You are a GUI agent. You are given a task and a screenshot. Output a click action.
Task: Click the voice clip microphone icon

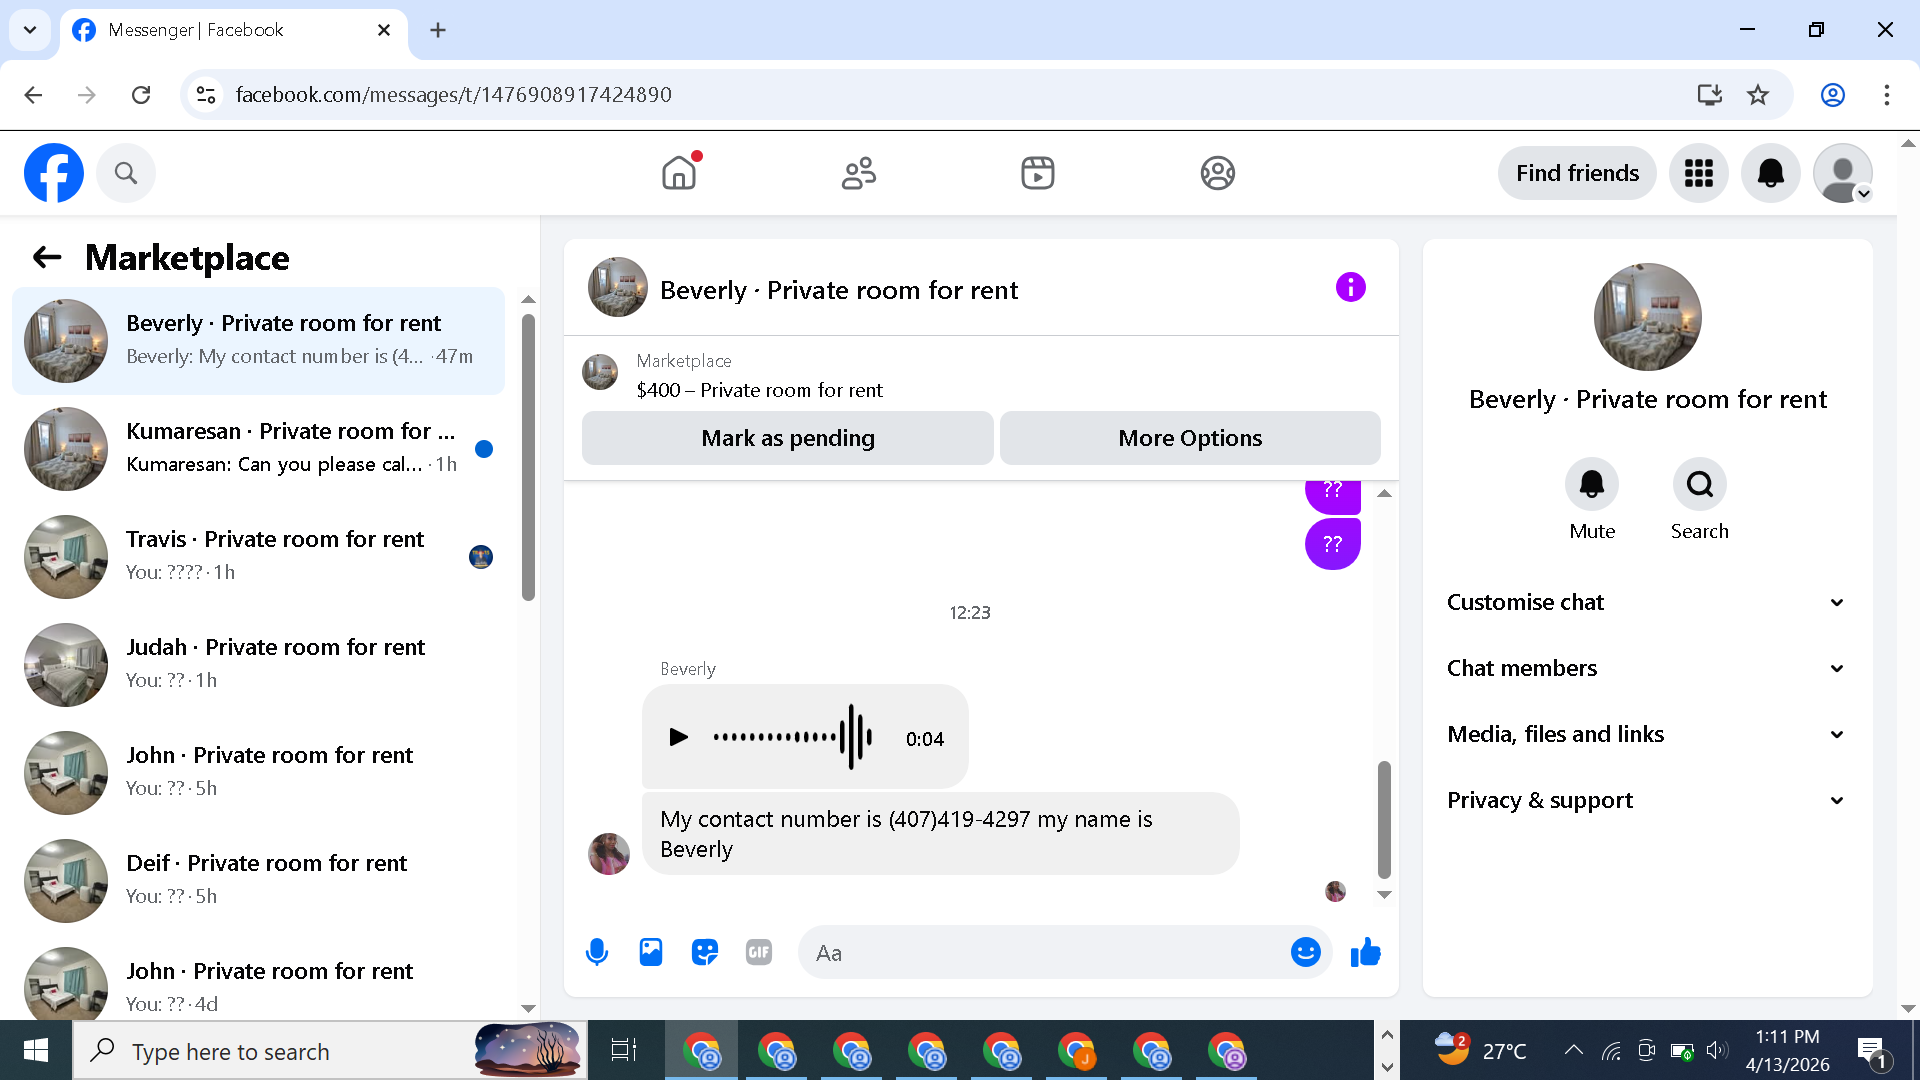click(597, 952)
